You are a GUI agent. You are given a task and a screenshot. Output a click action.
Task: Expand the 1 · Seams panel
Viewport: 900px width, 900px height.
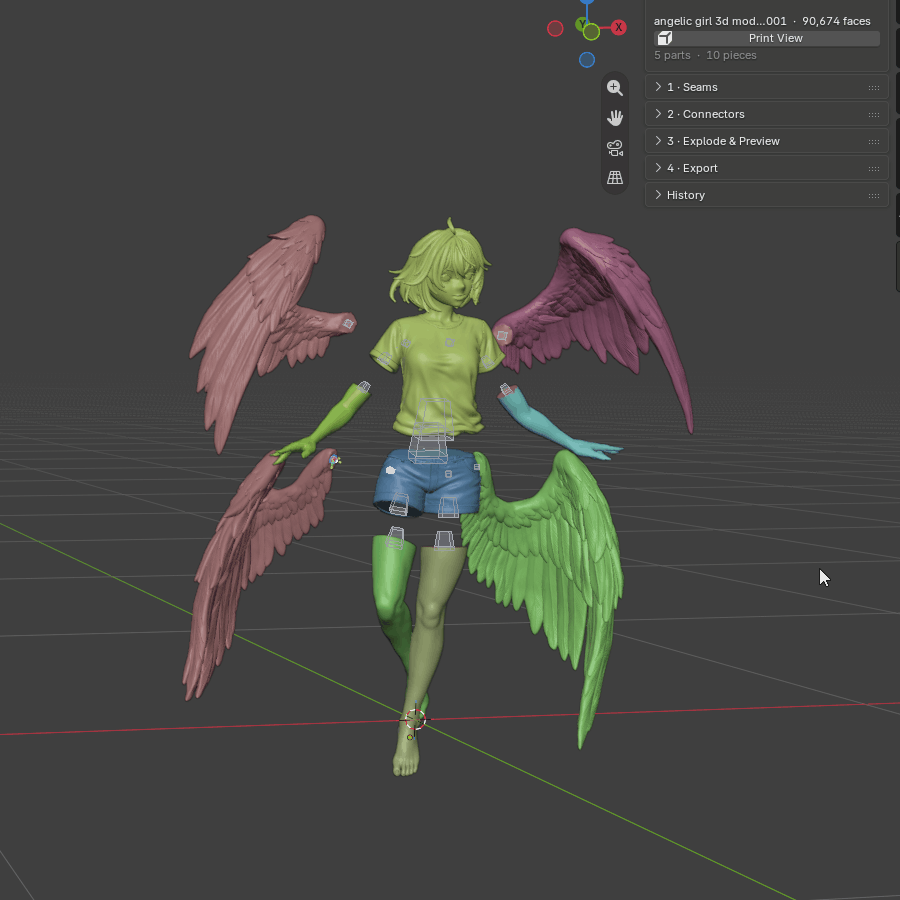pyautogui.click(x=767, y=87)
